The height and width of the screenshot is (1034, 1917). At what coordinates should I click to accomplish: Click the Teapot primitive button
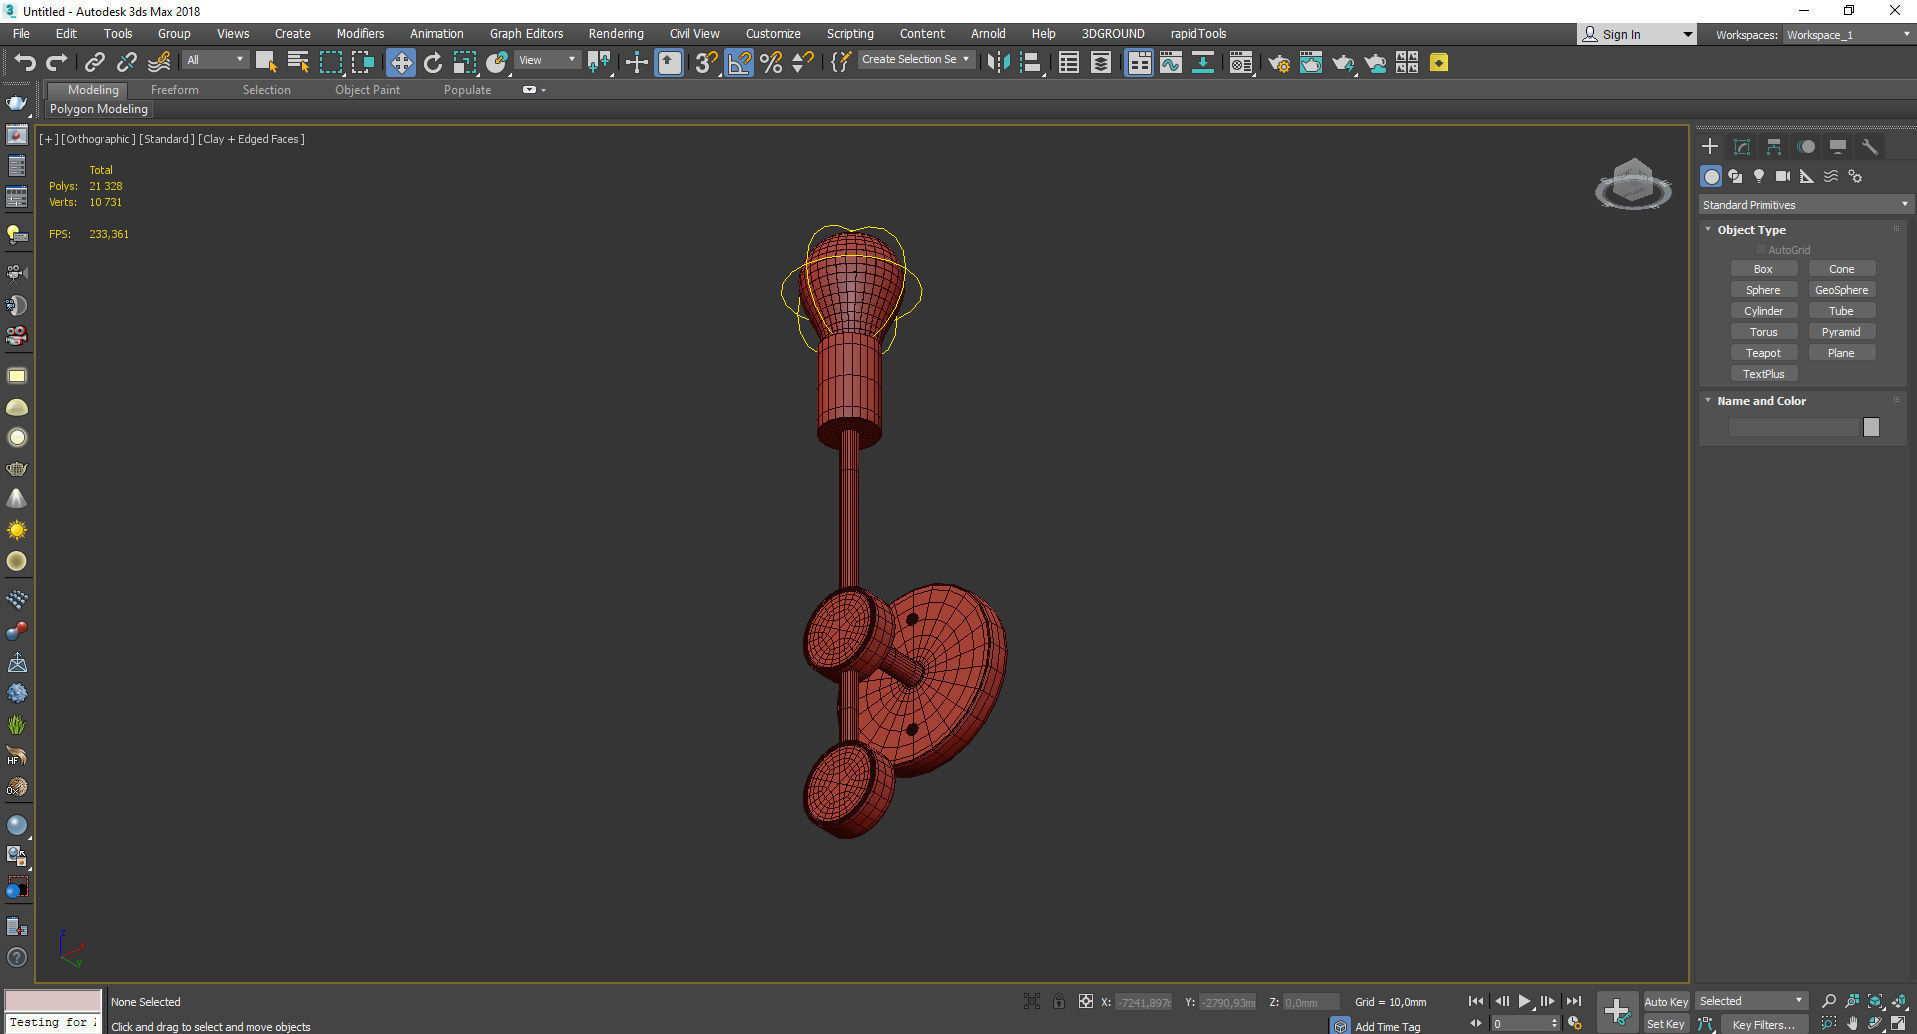tap(1763, 353)
